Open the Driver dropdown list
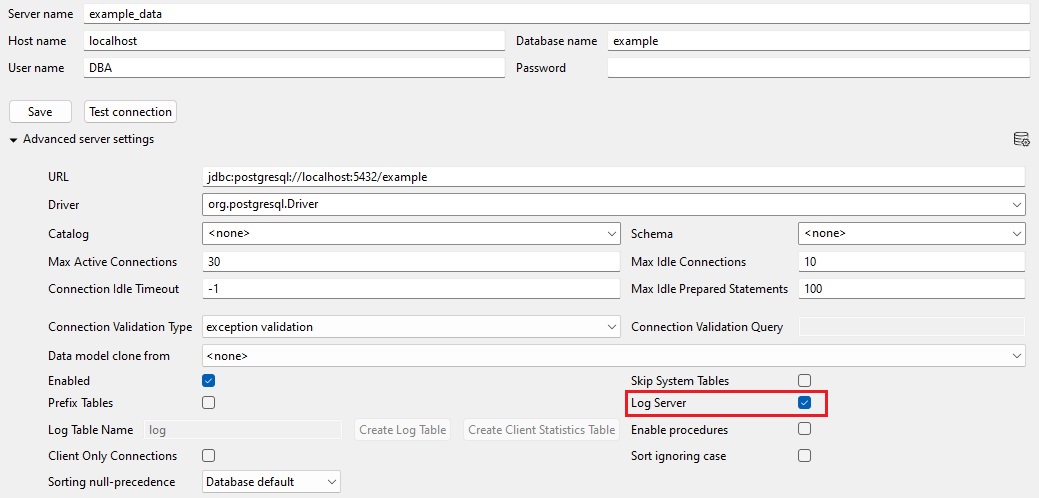This screenshot has width=1039, height=498. pos(614,205)
